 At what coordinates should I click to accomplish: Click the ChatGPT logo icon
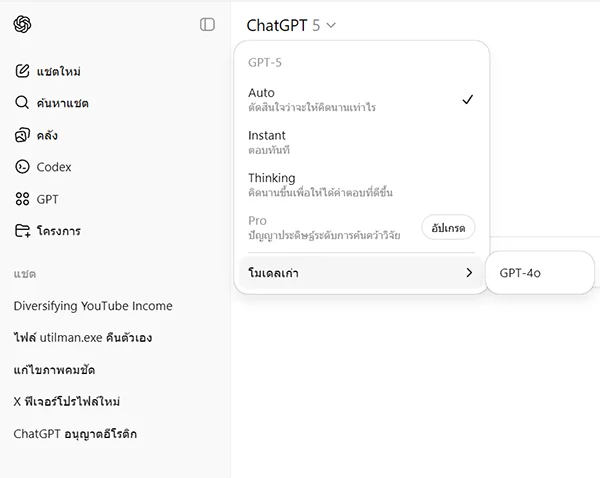[23, 24]
